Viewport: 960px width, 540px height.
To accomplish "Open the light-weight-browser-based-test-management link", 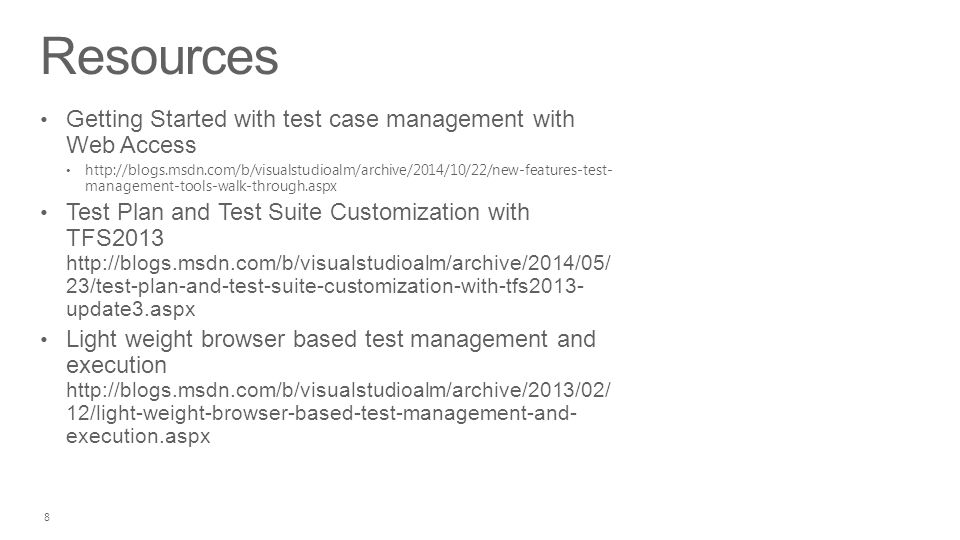I will click(338, 413).
